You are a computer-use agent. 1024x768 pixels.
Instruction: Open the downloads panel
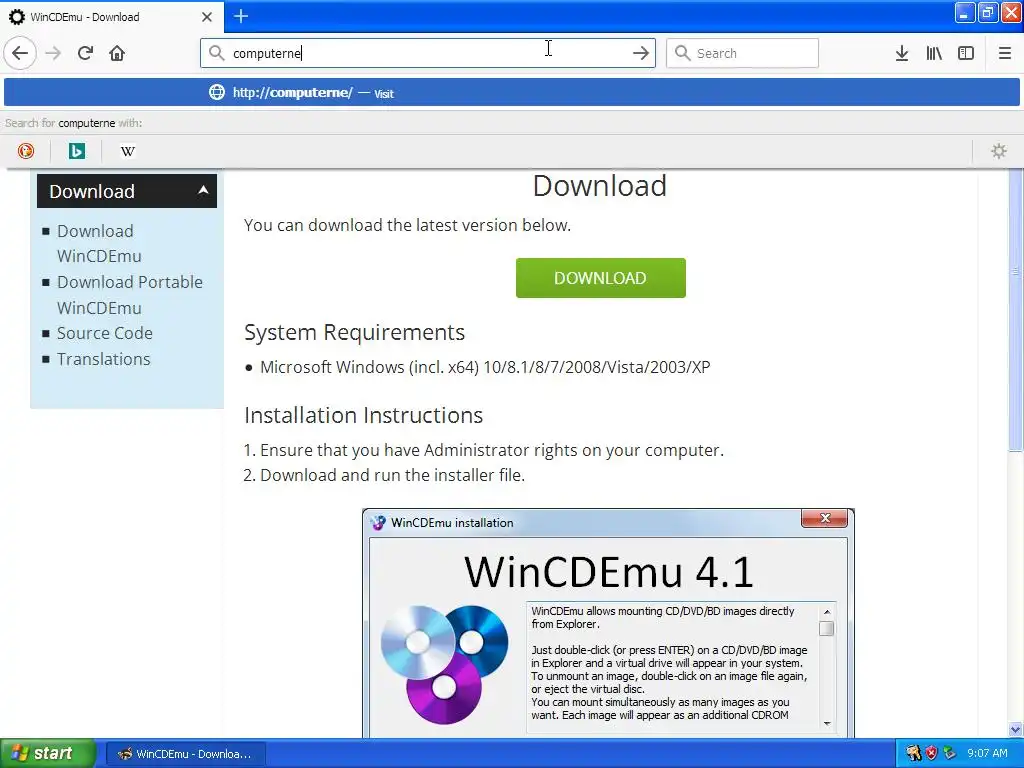[902, 53]
